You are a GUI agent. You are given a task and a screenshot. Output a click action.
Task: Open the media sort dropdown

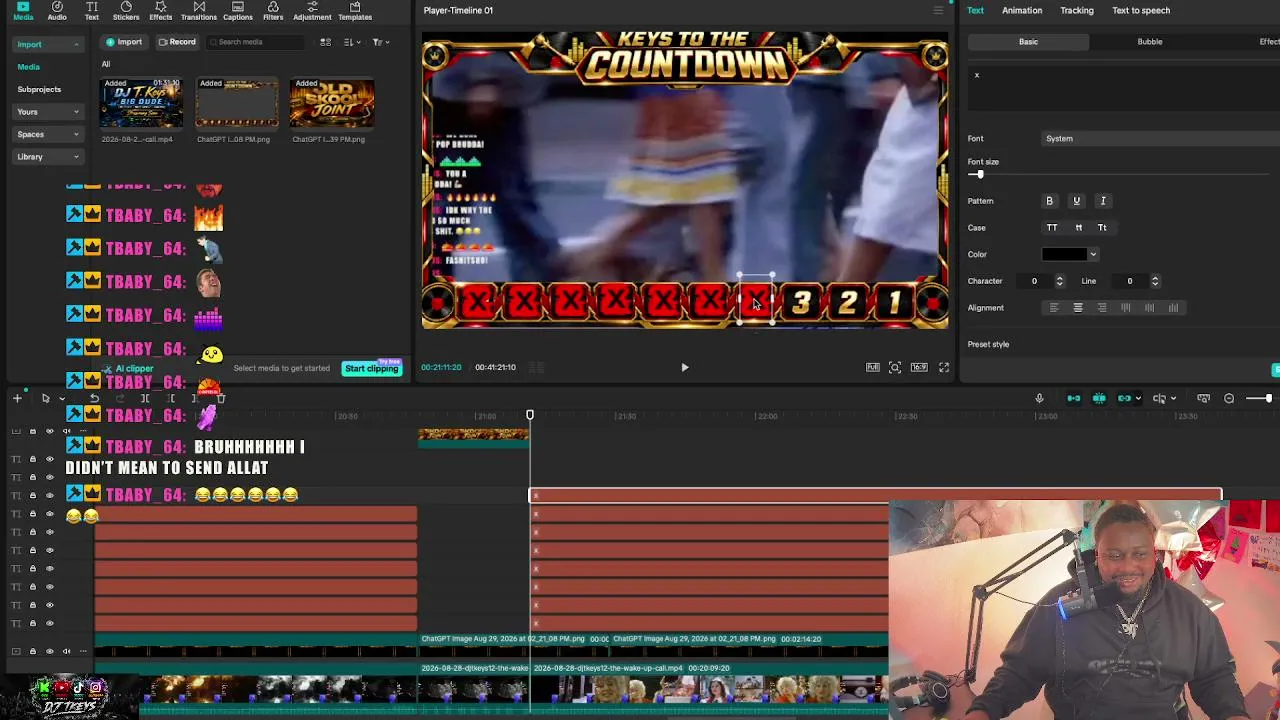[x=352, y=42]
